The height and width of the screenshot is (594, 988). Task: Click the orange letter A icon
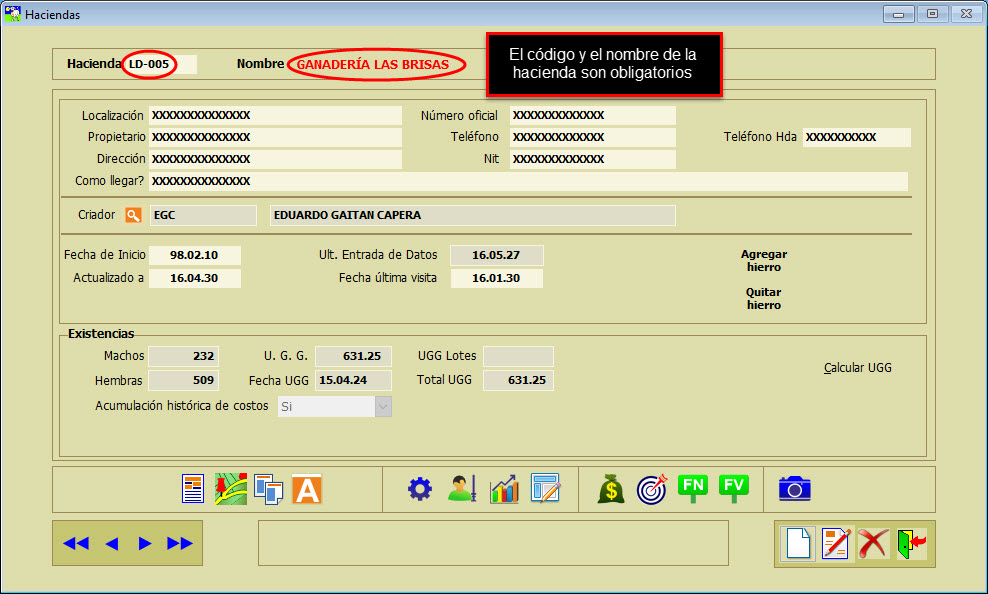[306, 489]
